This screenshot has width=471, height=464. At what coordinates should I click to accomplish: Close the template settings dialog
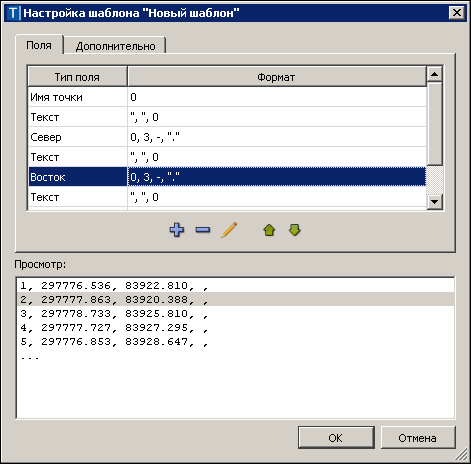point(457,13)
